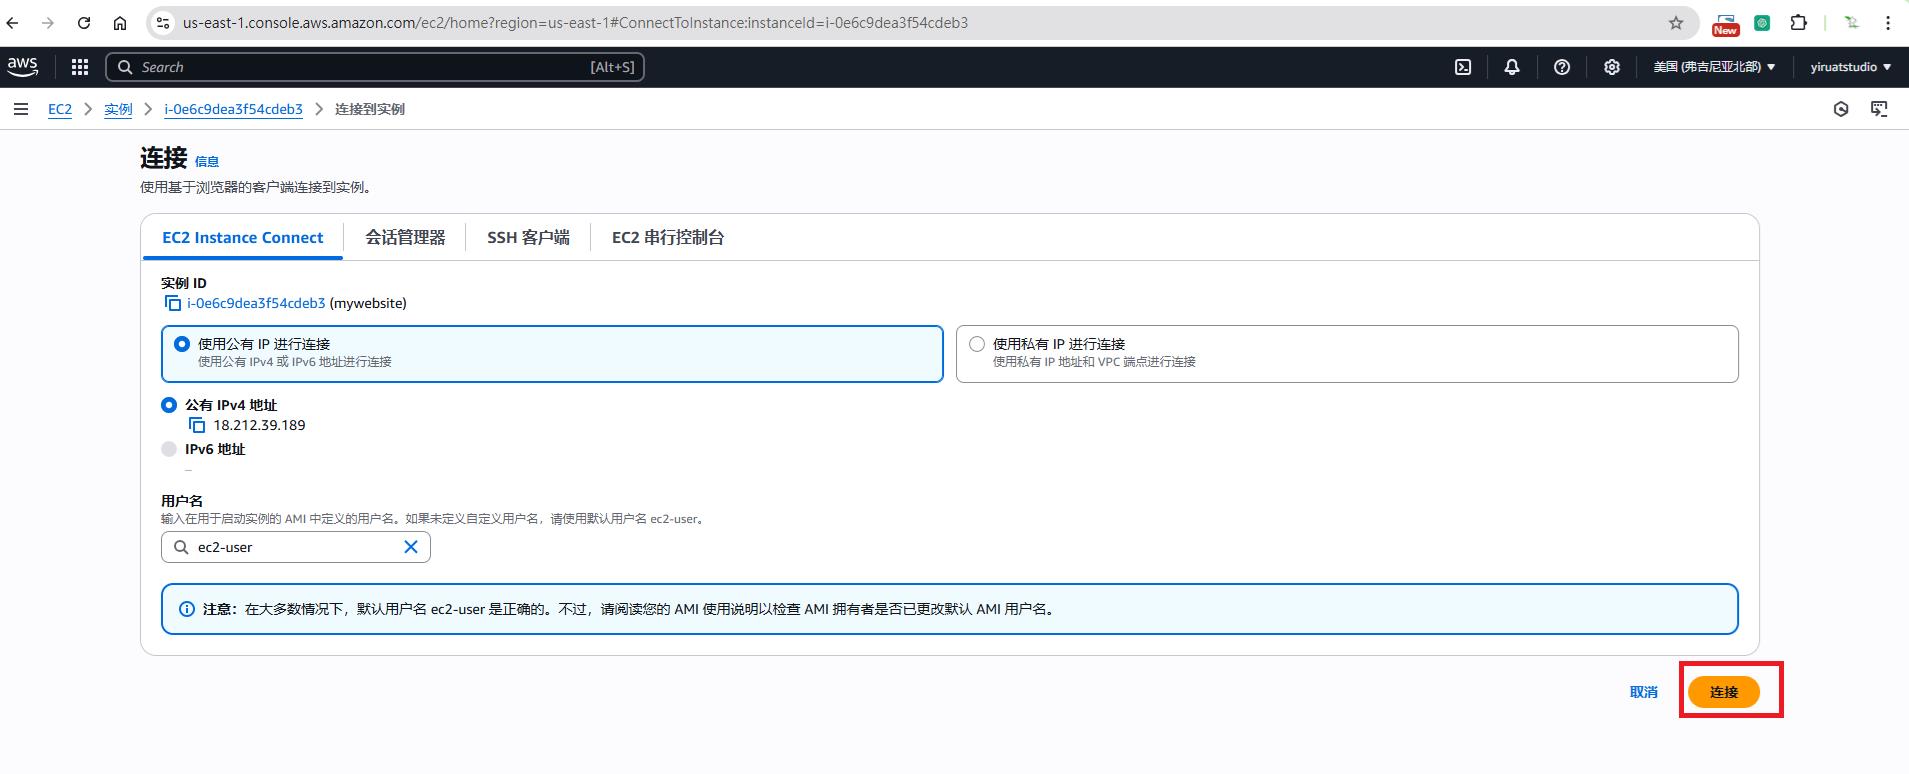1909x774 pixels.
Task: Copy the public IPv4 address 18.212.39.189
Action: (197, 425)
